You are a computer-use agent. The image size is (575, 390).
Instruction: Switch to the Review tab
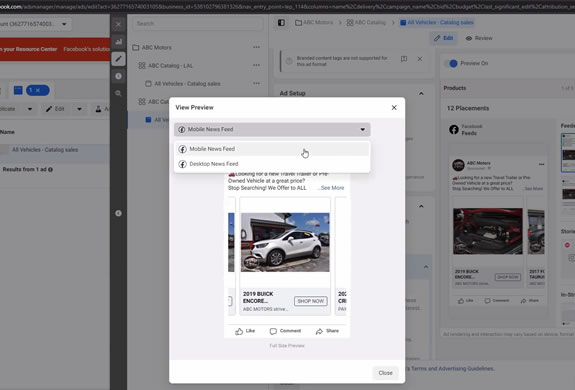(479, 38)
